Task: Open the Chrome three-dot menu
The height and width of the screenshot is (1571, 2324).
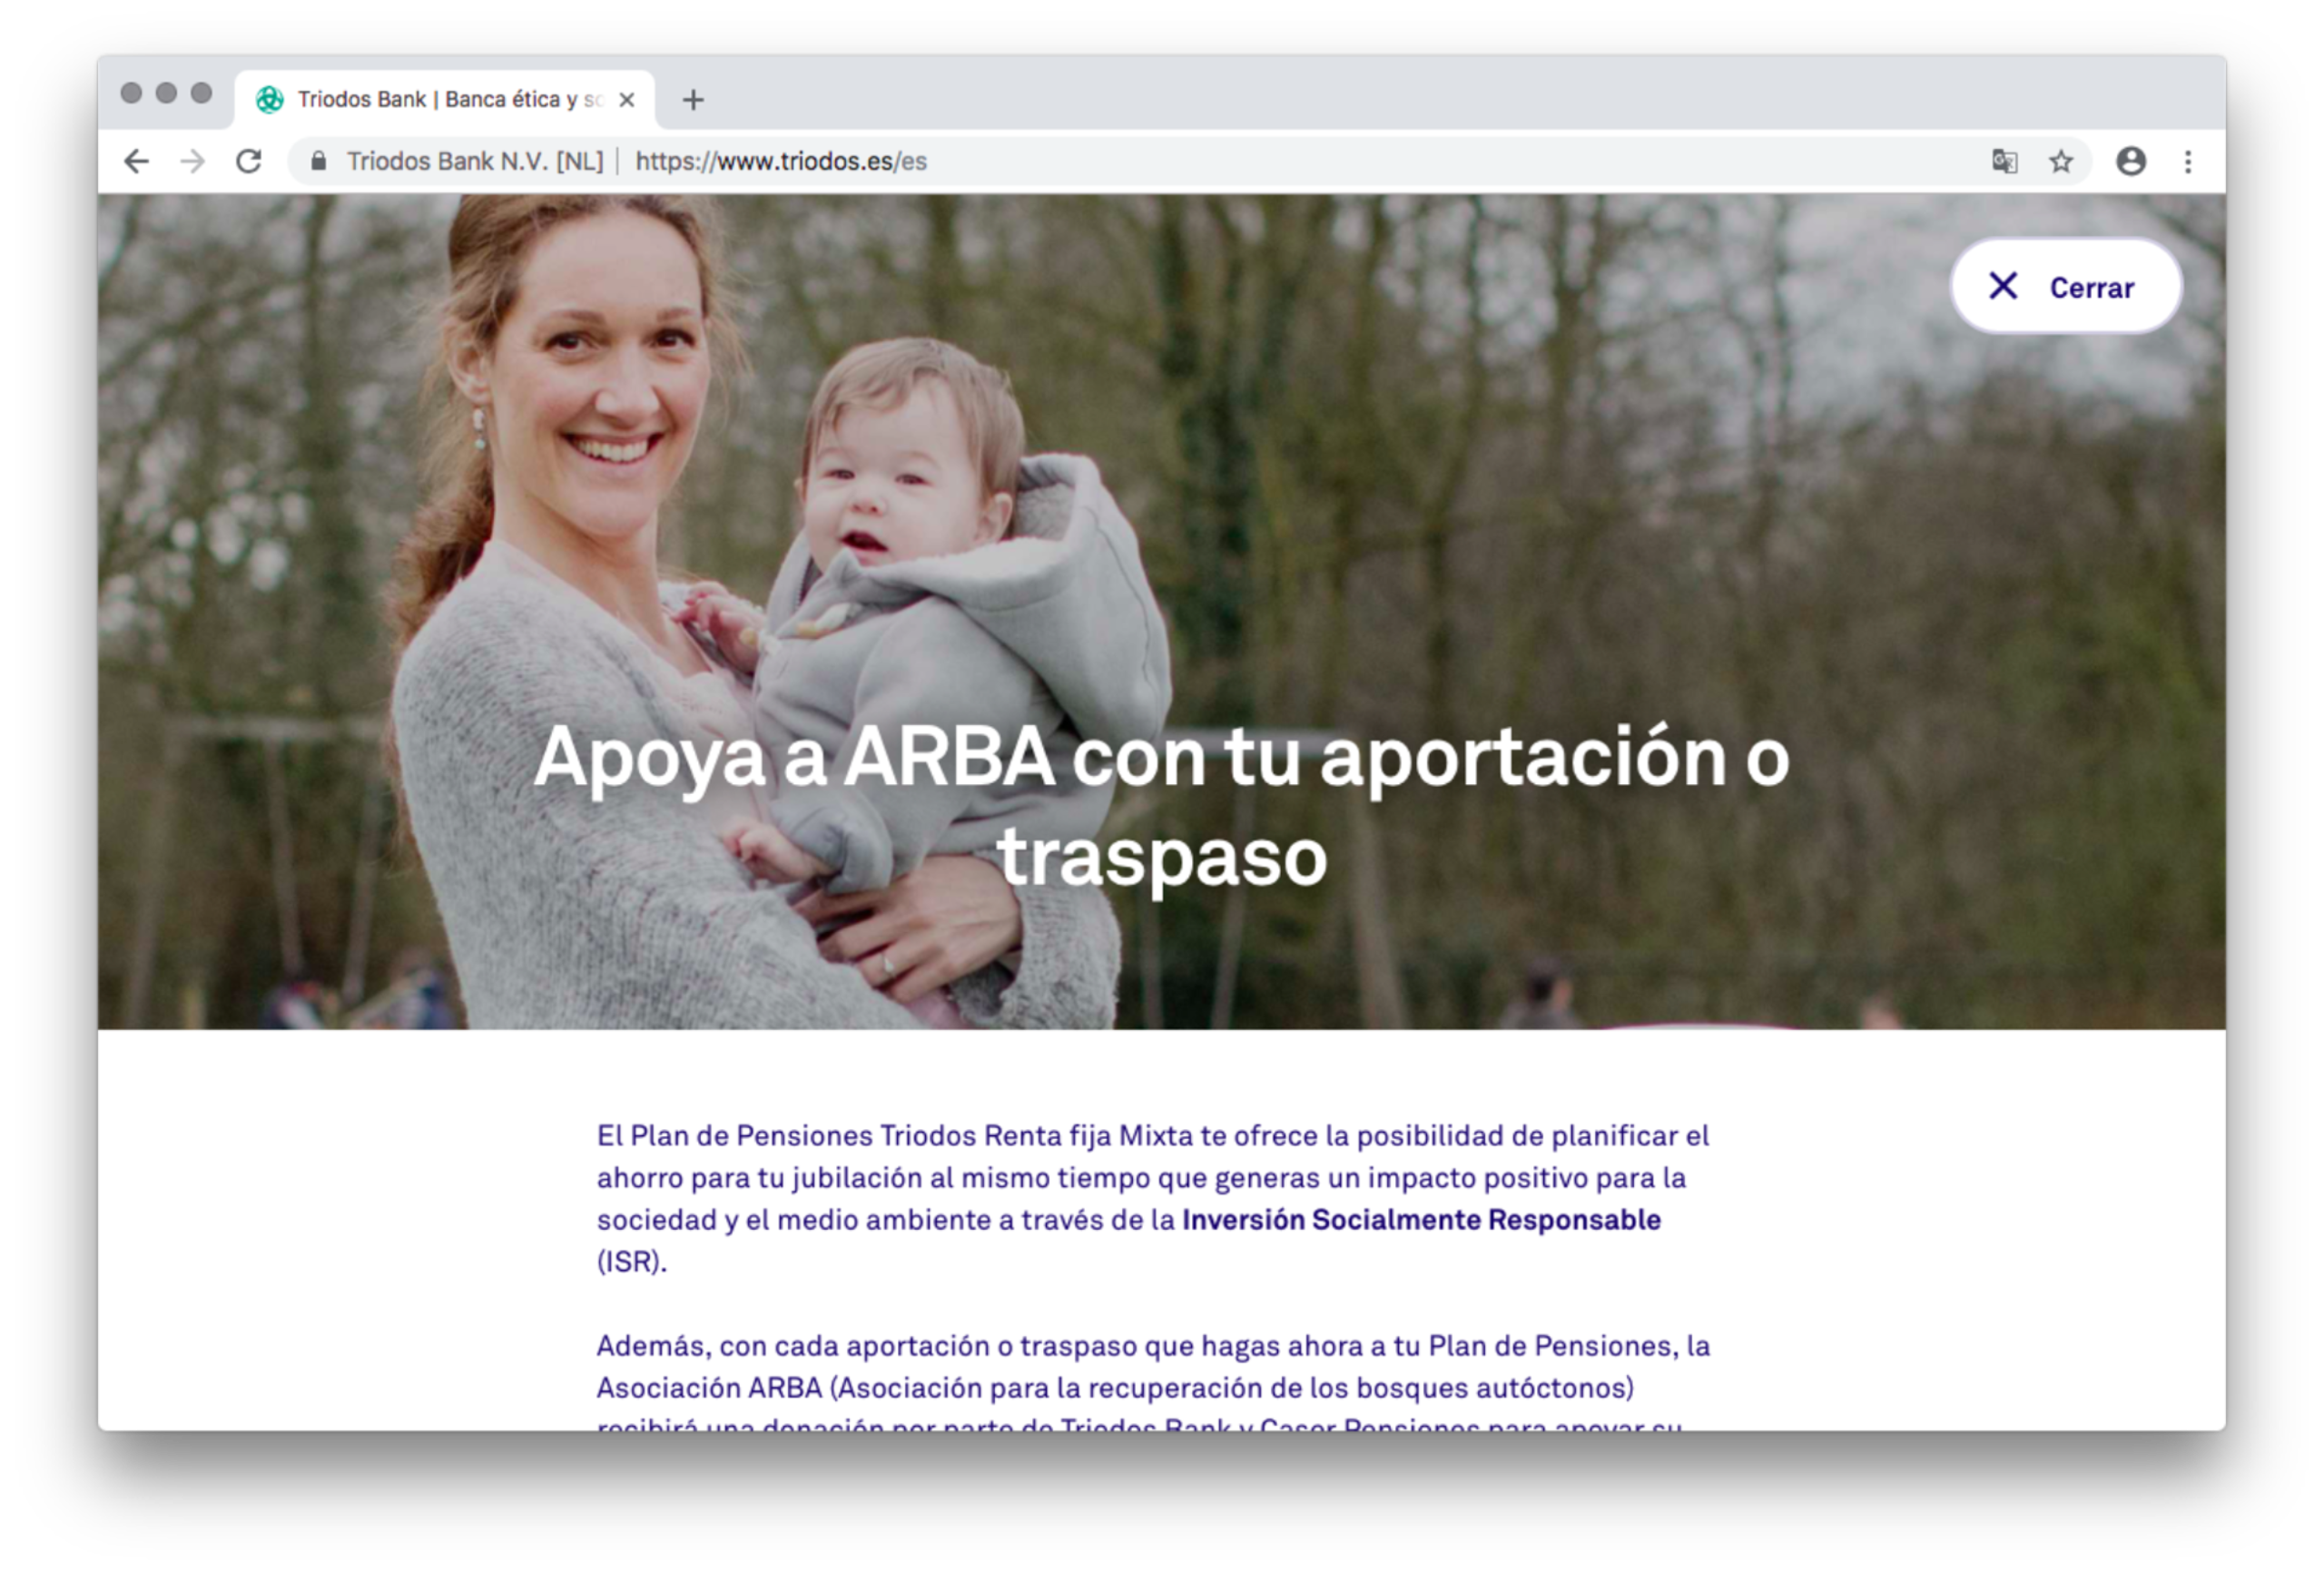Action: (x=2188, y=161)
